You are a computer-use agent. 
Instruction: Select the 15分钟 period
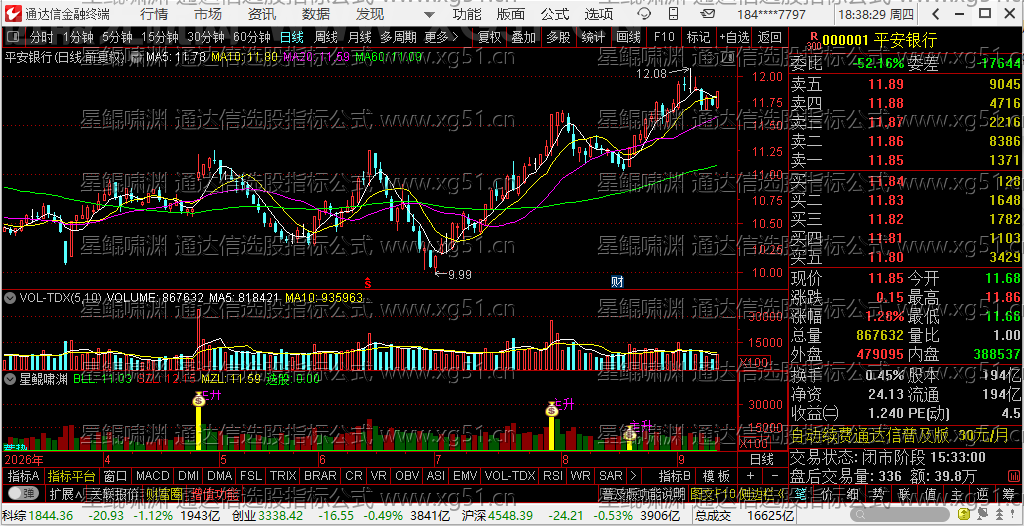[x=159, y=37]
